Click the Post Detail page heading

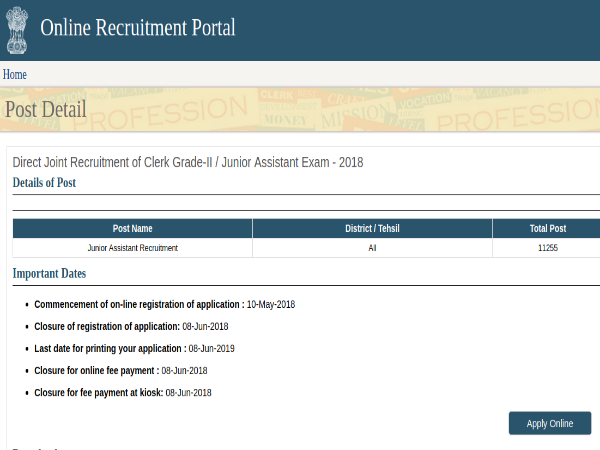(46, 110)
